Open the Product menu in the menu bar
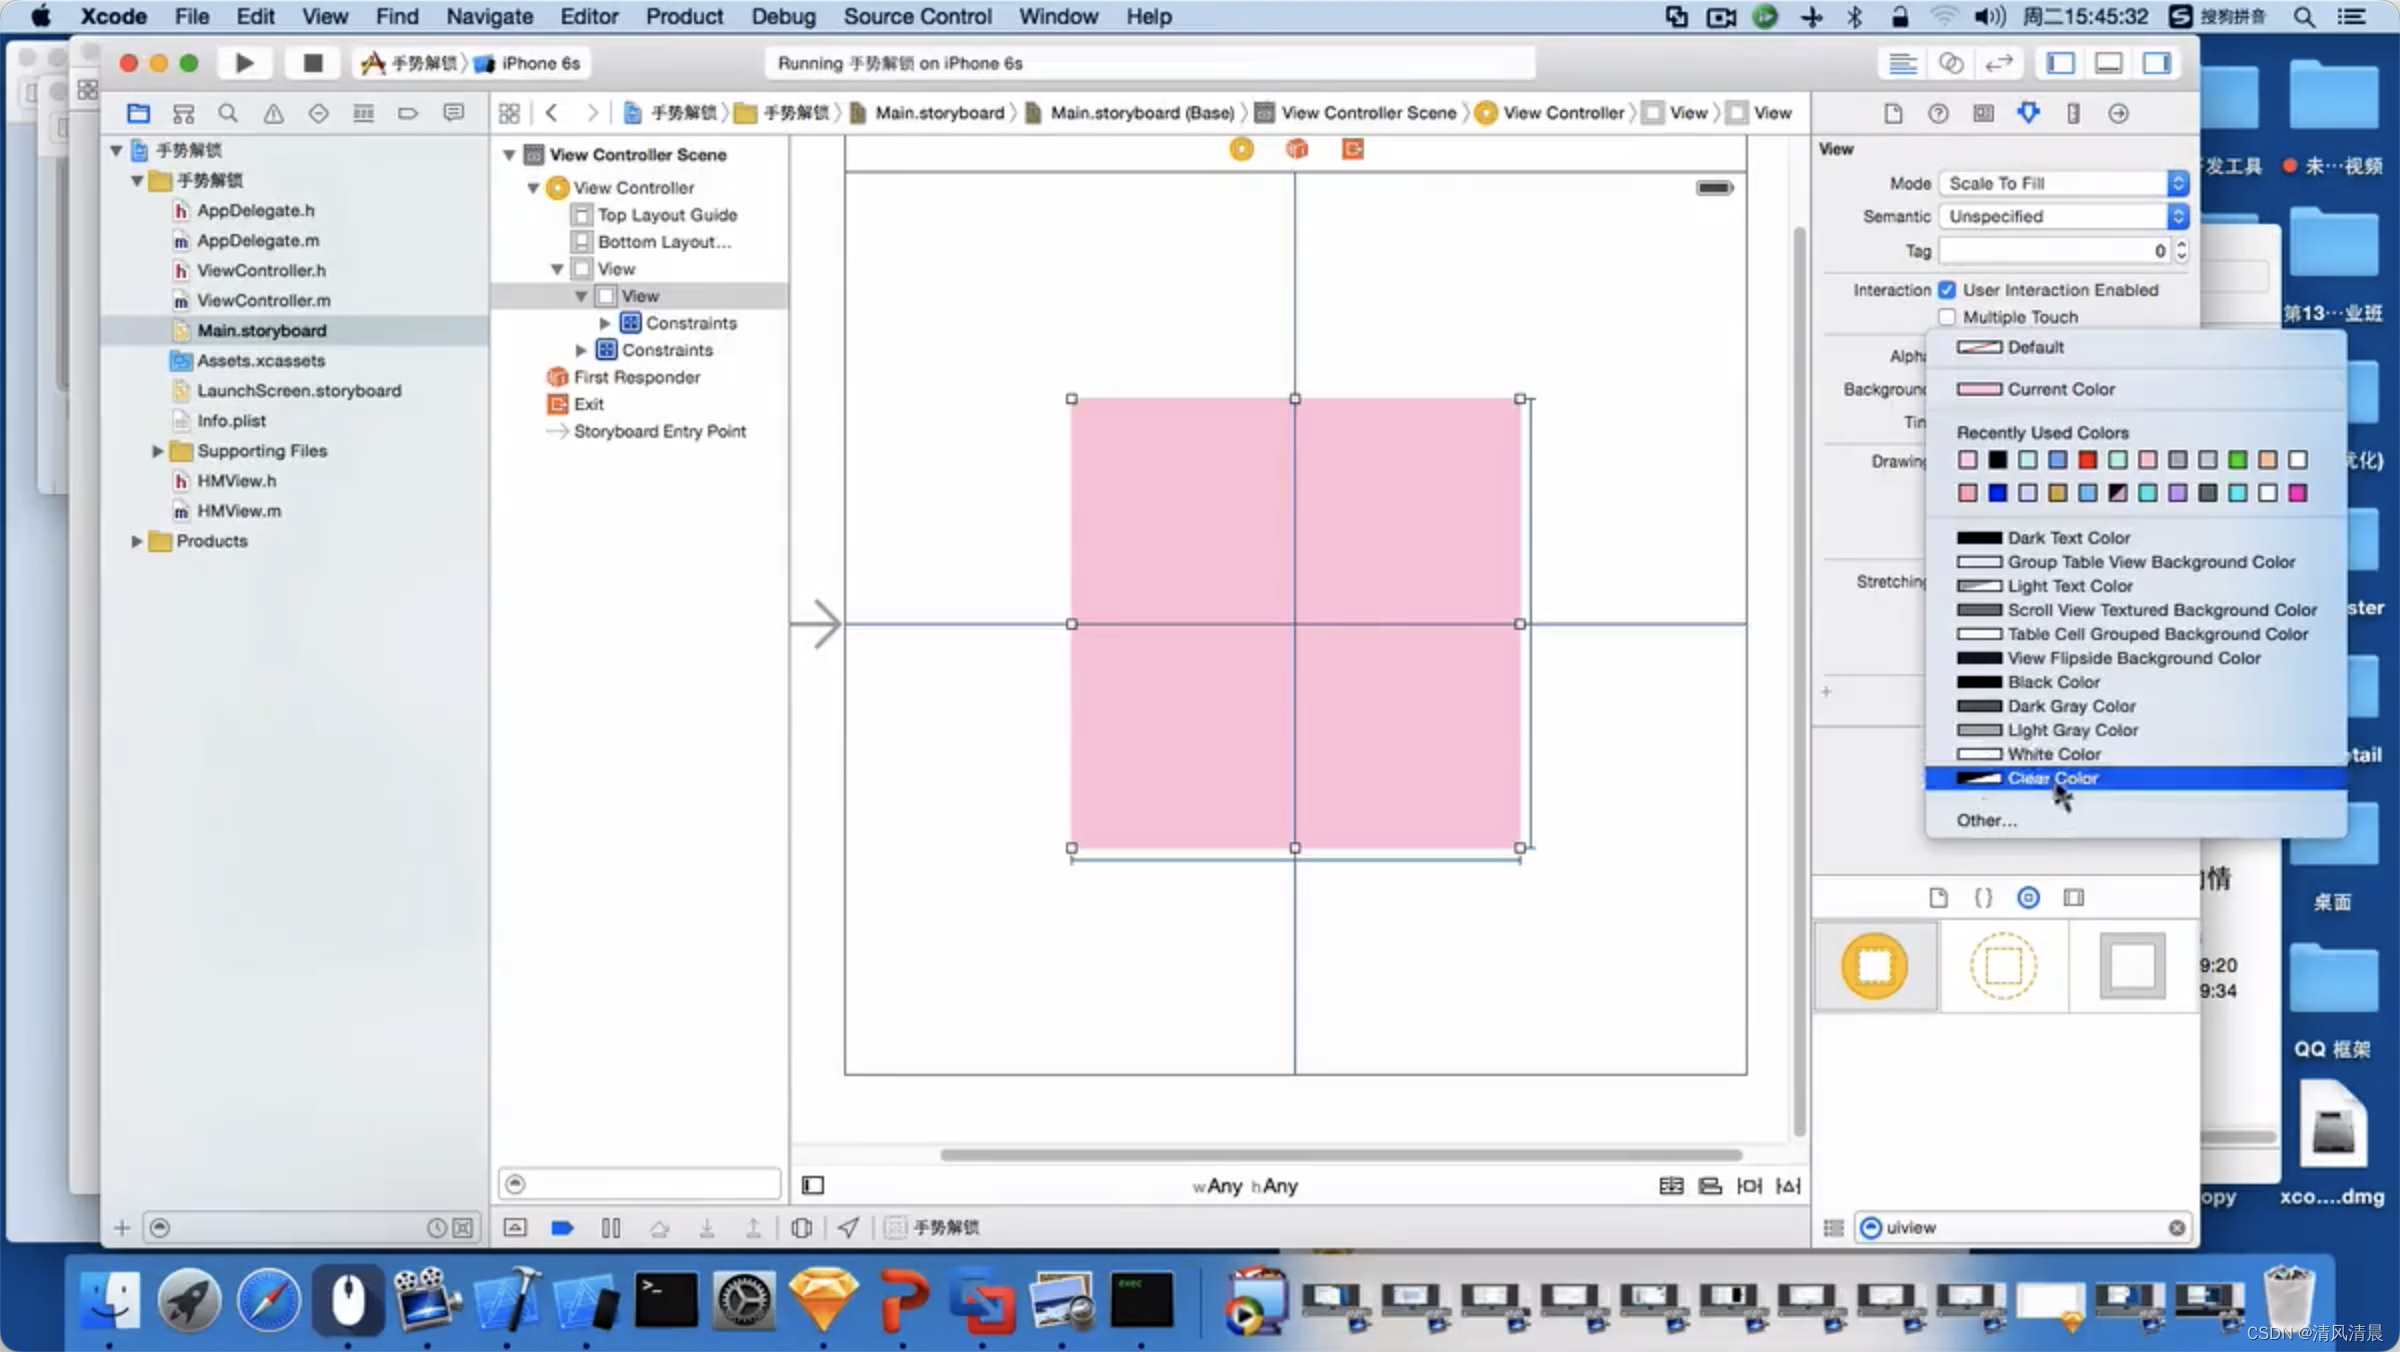 tap(684, 16)
